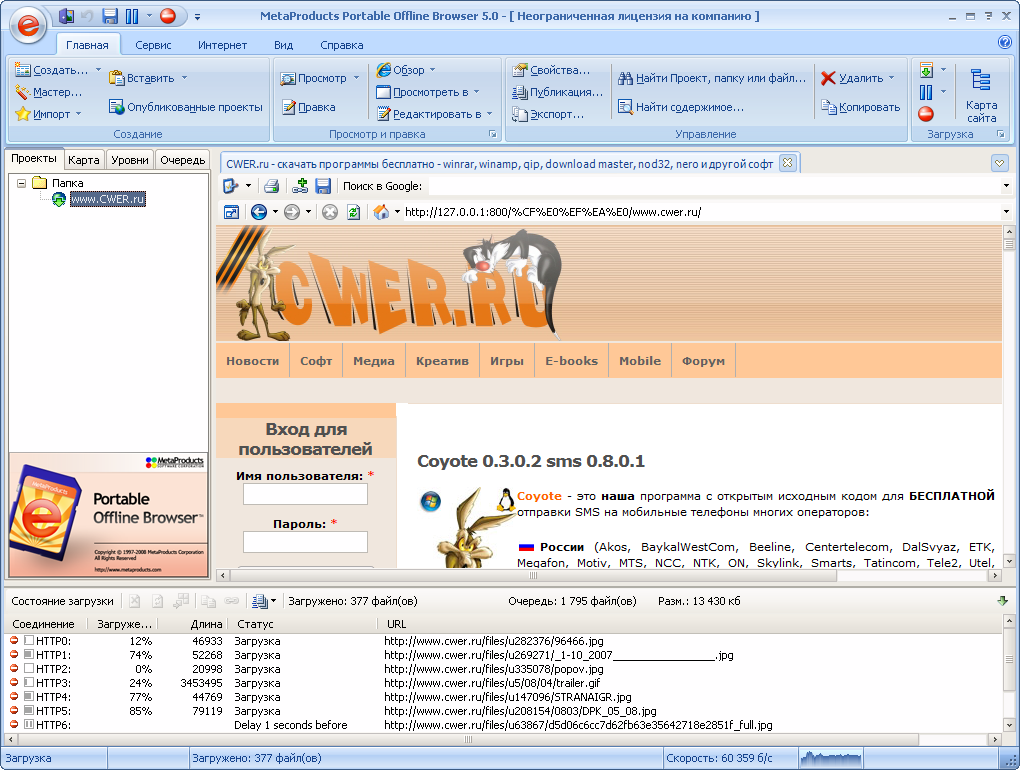This screenshot has height=770, width=1020.
Task: Click the save floppy icon in browser toolbar
Action: click(x=323, y=186)
